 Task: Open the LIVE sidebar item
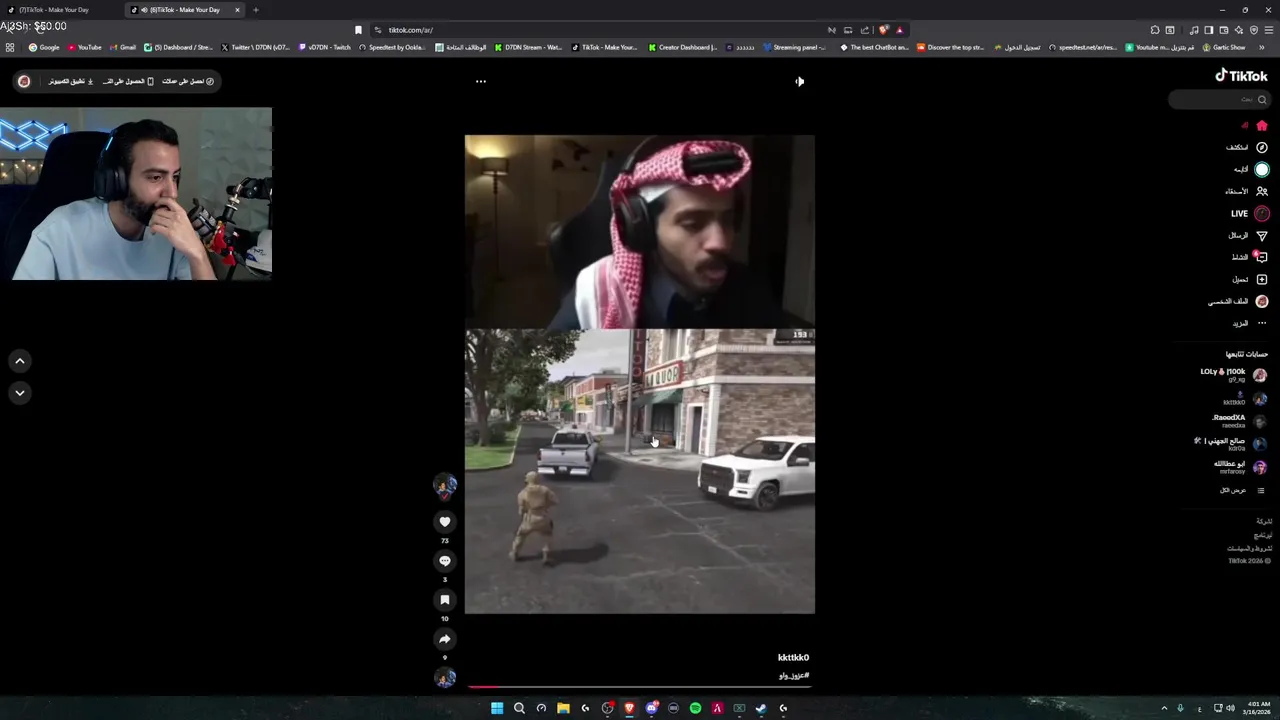coord(1250,213)
